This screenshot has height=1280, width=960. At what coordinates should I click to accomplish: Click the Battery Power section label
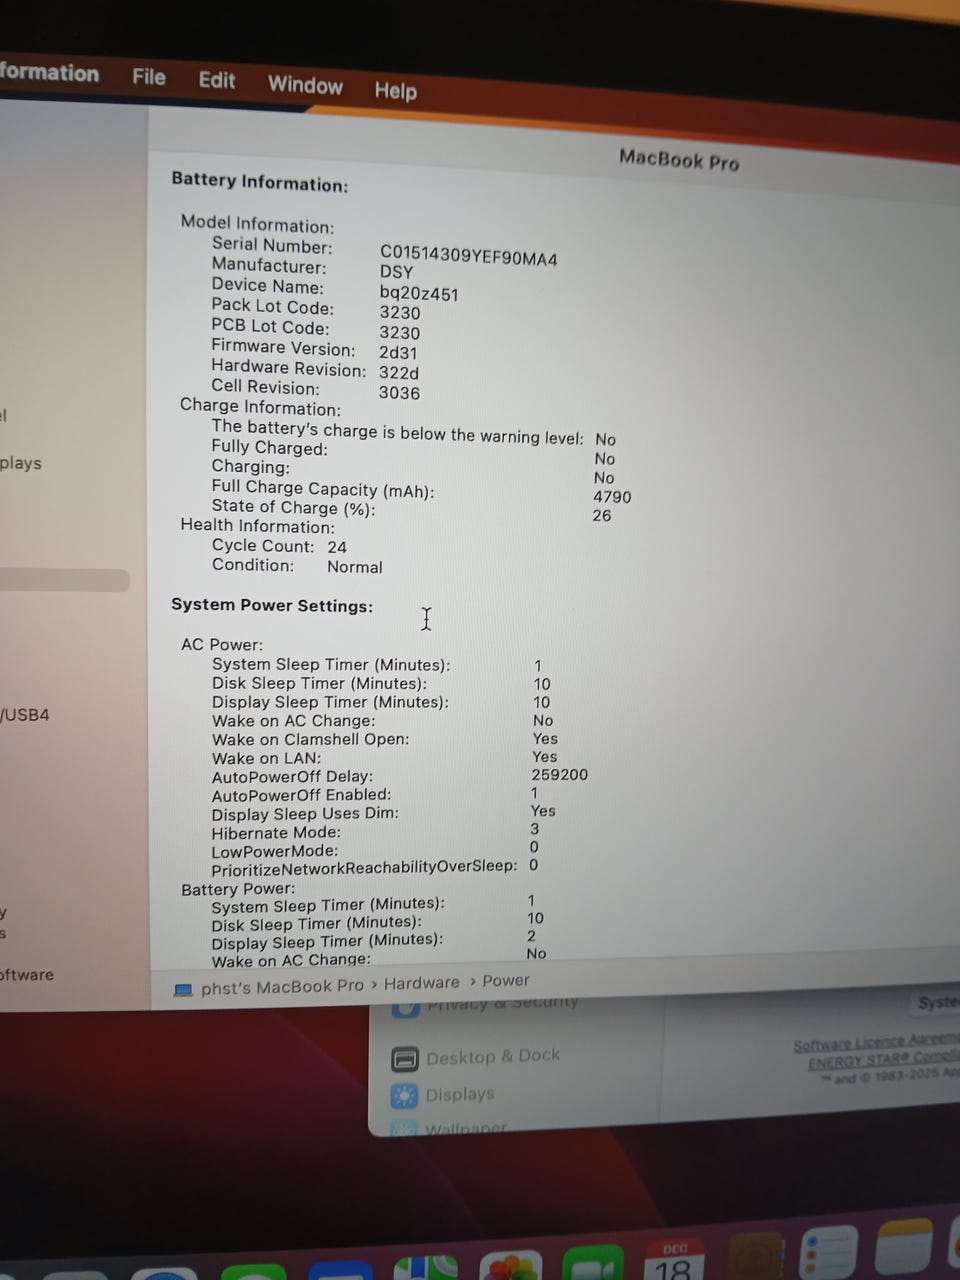238,889
